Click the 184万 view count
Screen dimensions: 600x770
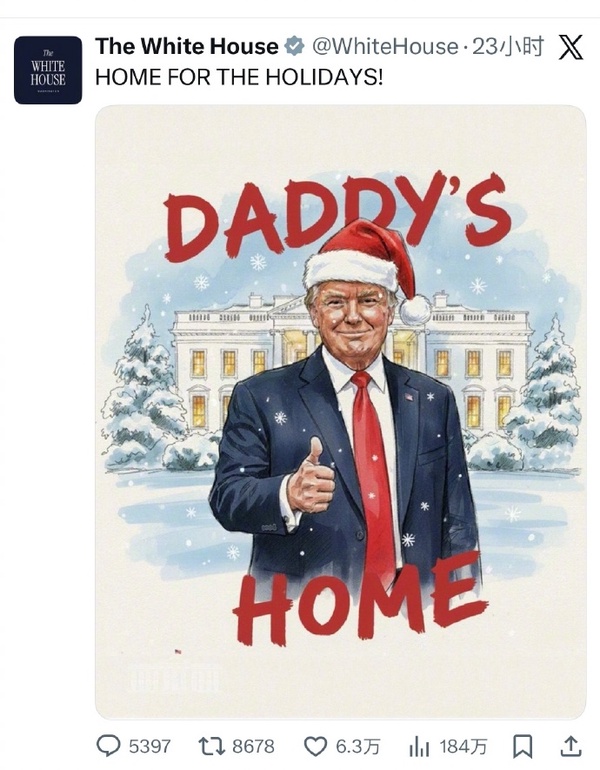tap(463, 746)
